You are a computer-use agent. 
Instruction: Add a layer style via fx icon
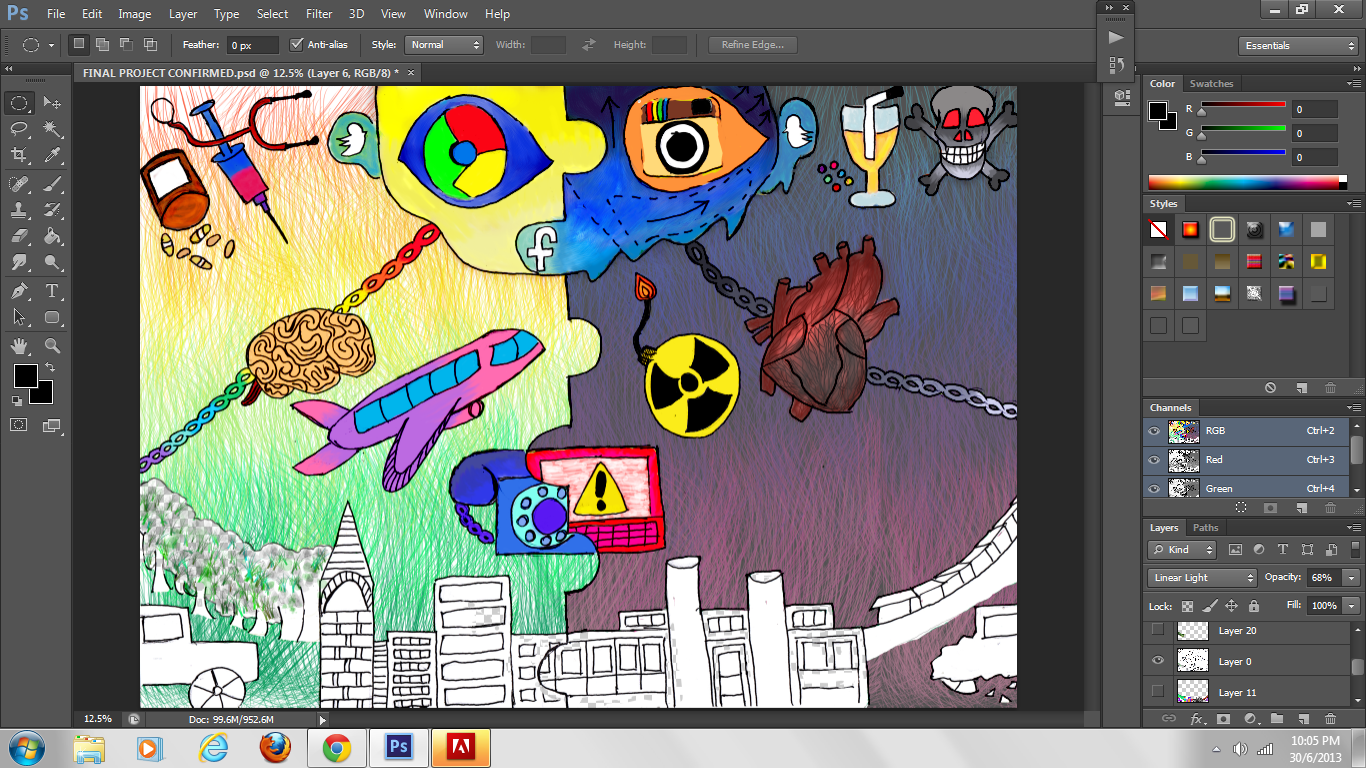1197,719
